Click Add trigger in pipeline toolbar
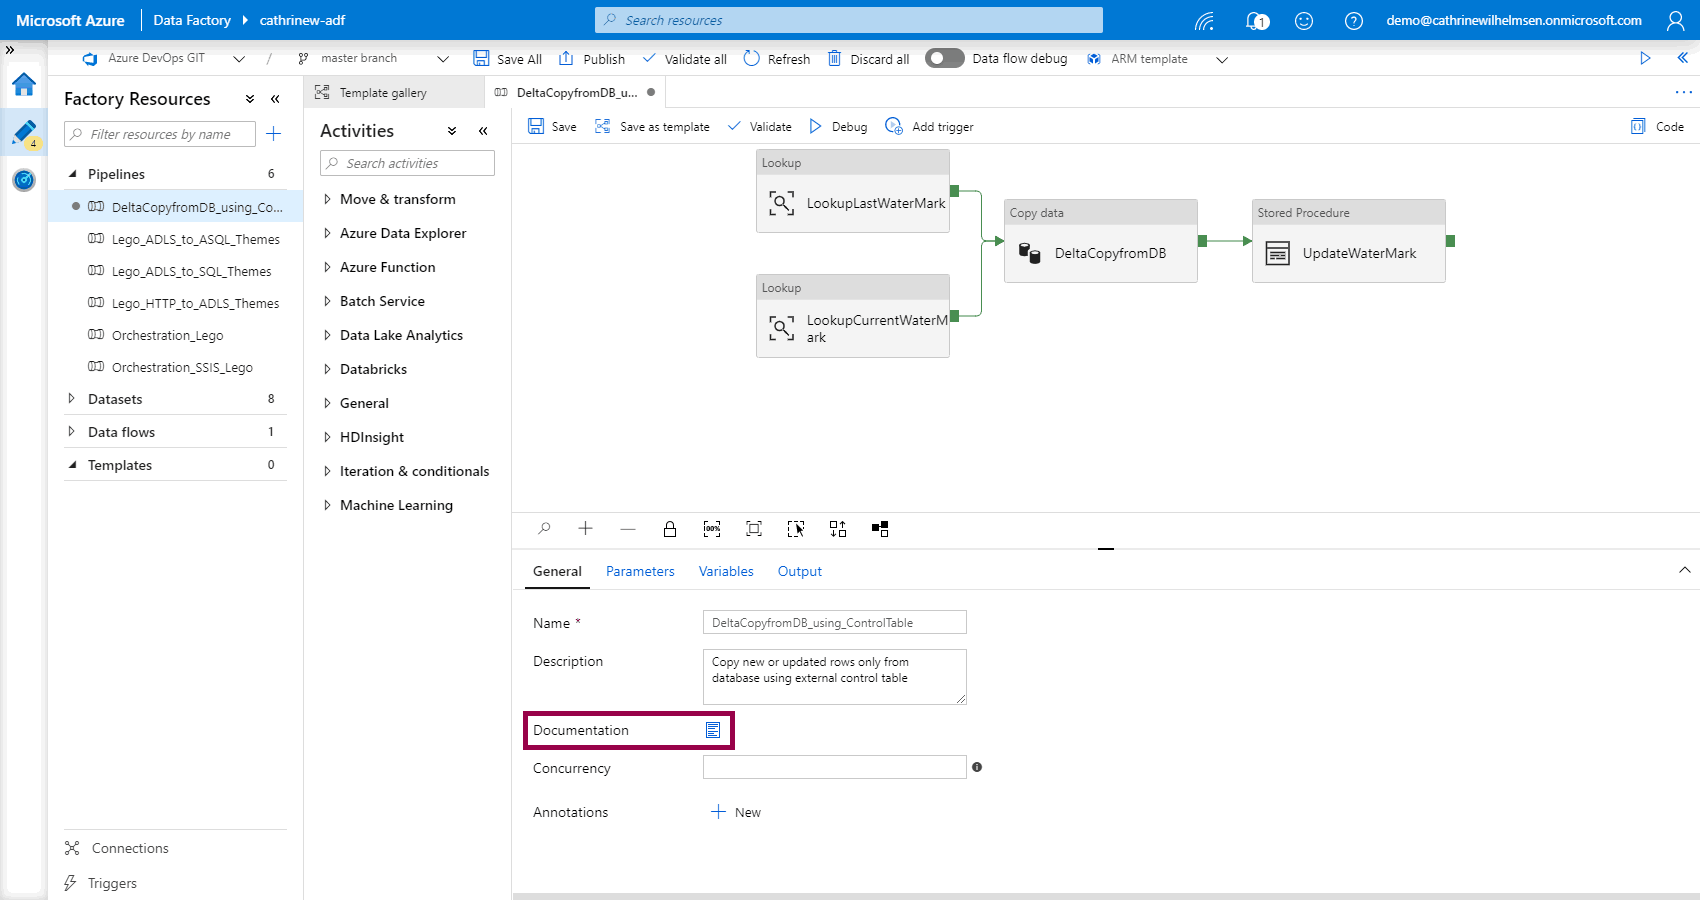This screenshot has height=900, width=1700. coord(930,127)
